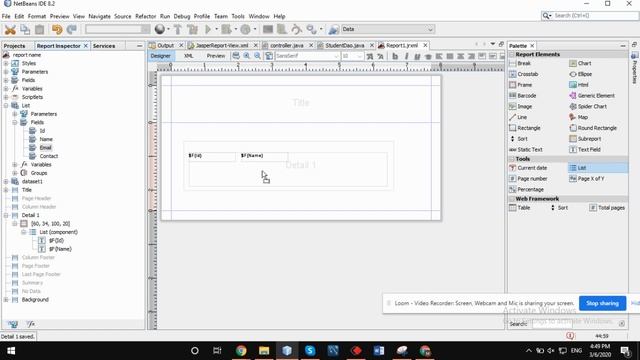This screenshot has height=360, width=640.
Task: Collapse the Detail 1 band node
Action: tap(6, 215)
